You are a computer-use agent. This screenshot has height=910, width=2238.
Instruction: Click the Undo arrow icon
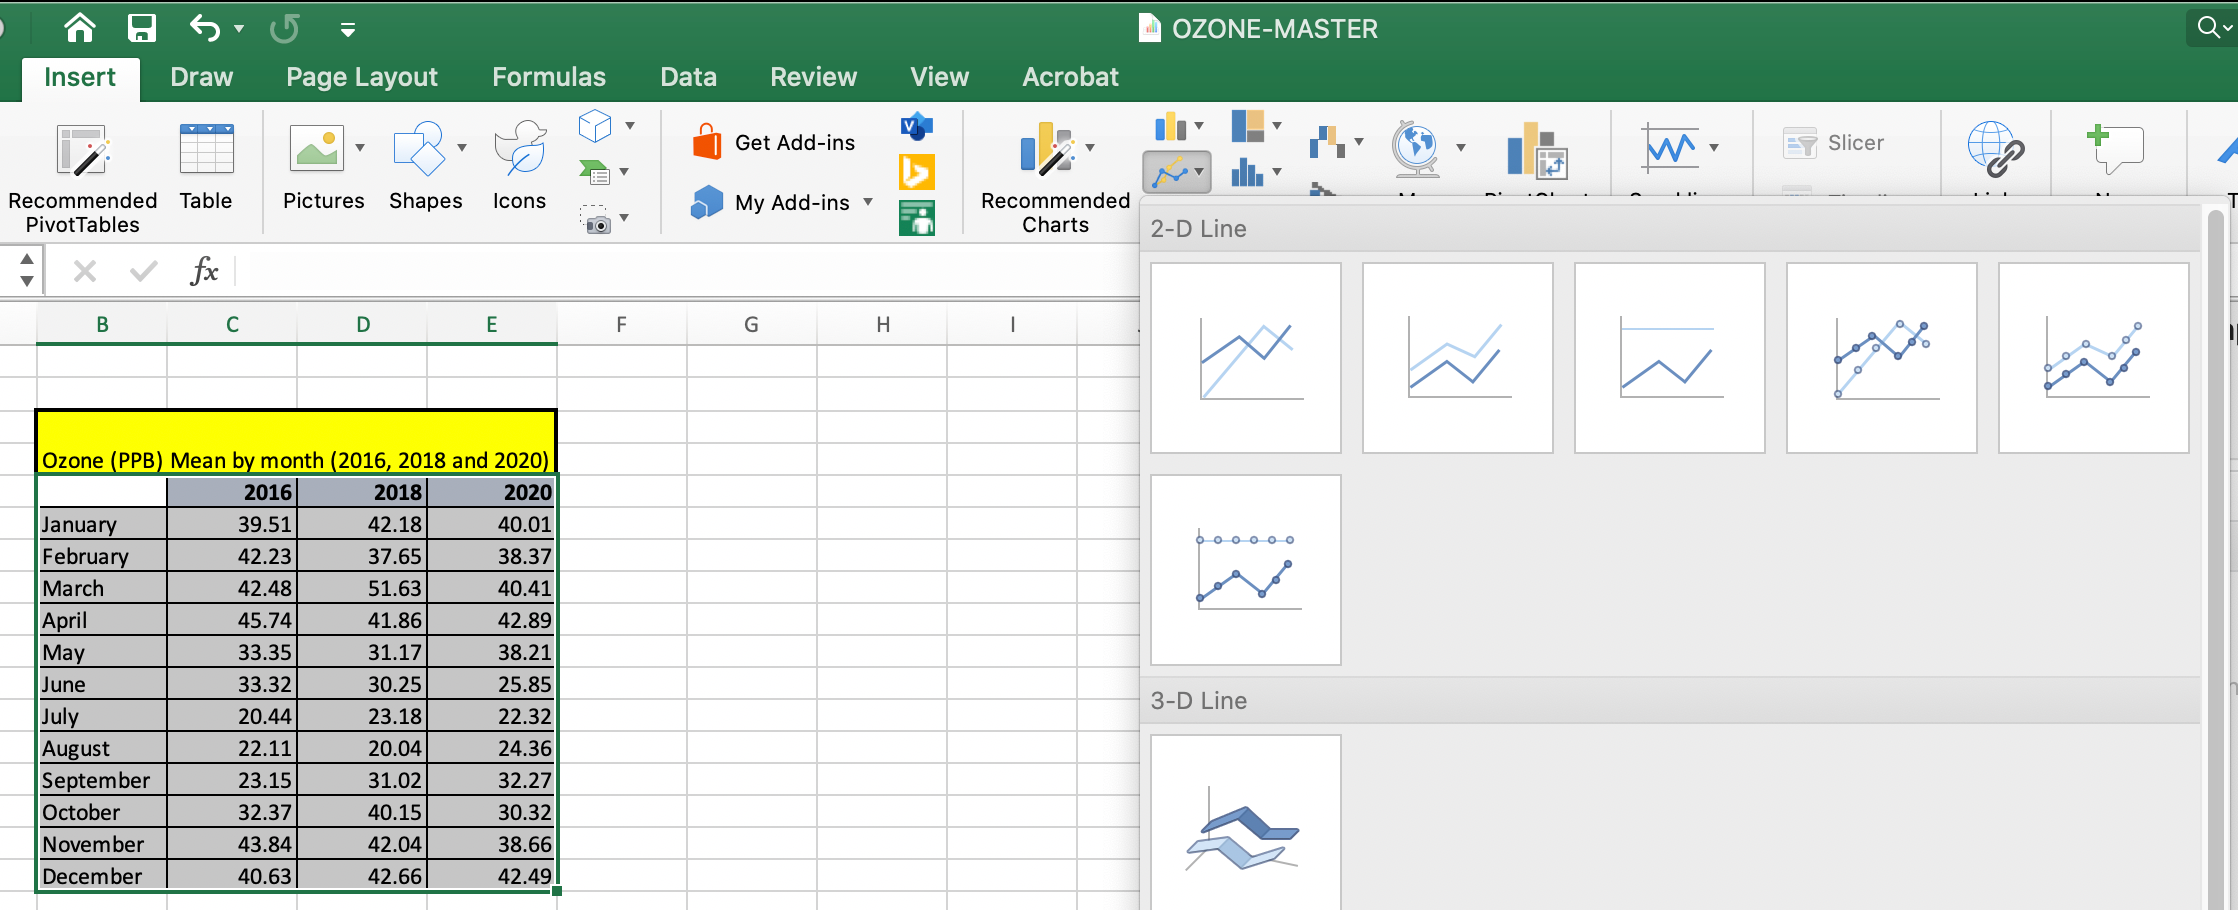coord(204,28)
